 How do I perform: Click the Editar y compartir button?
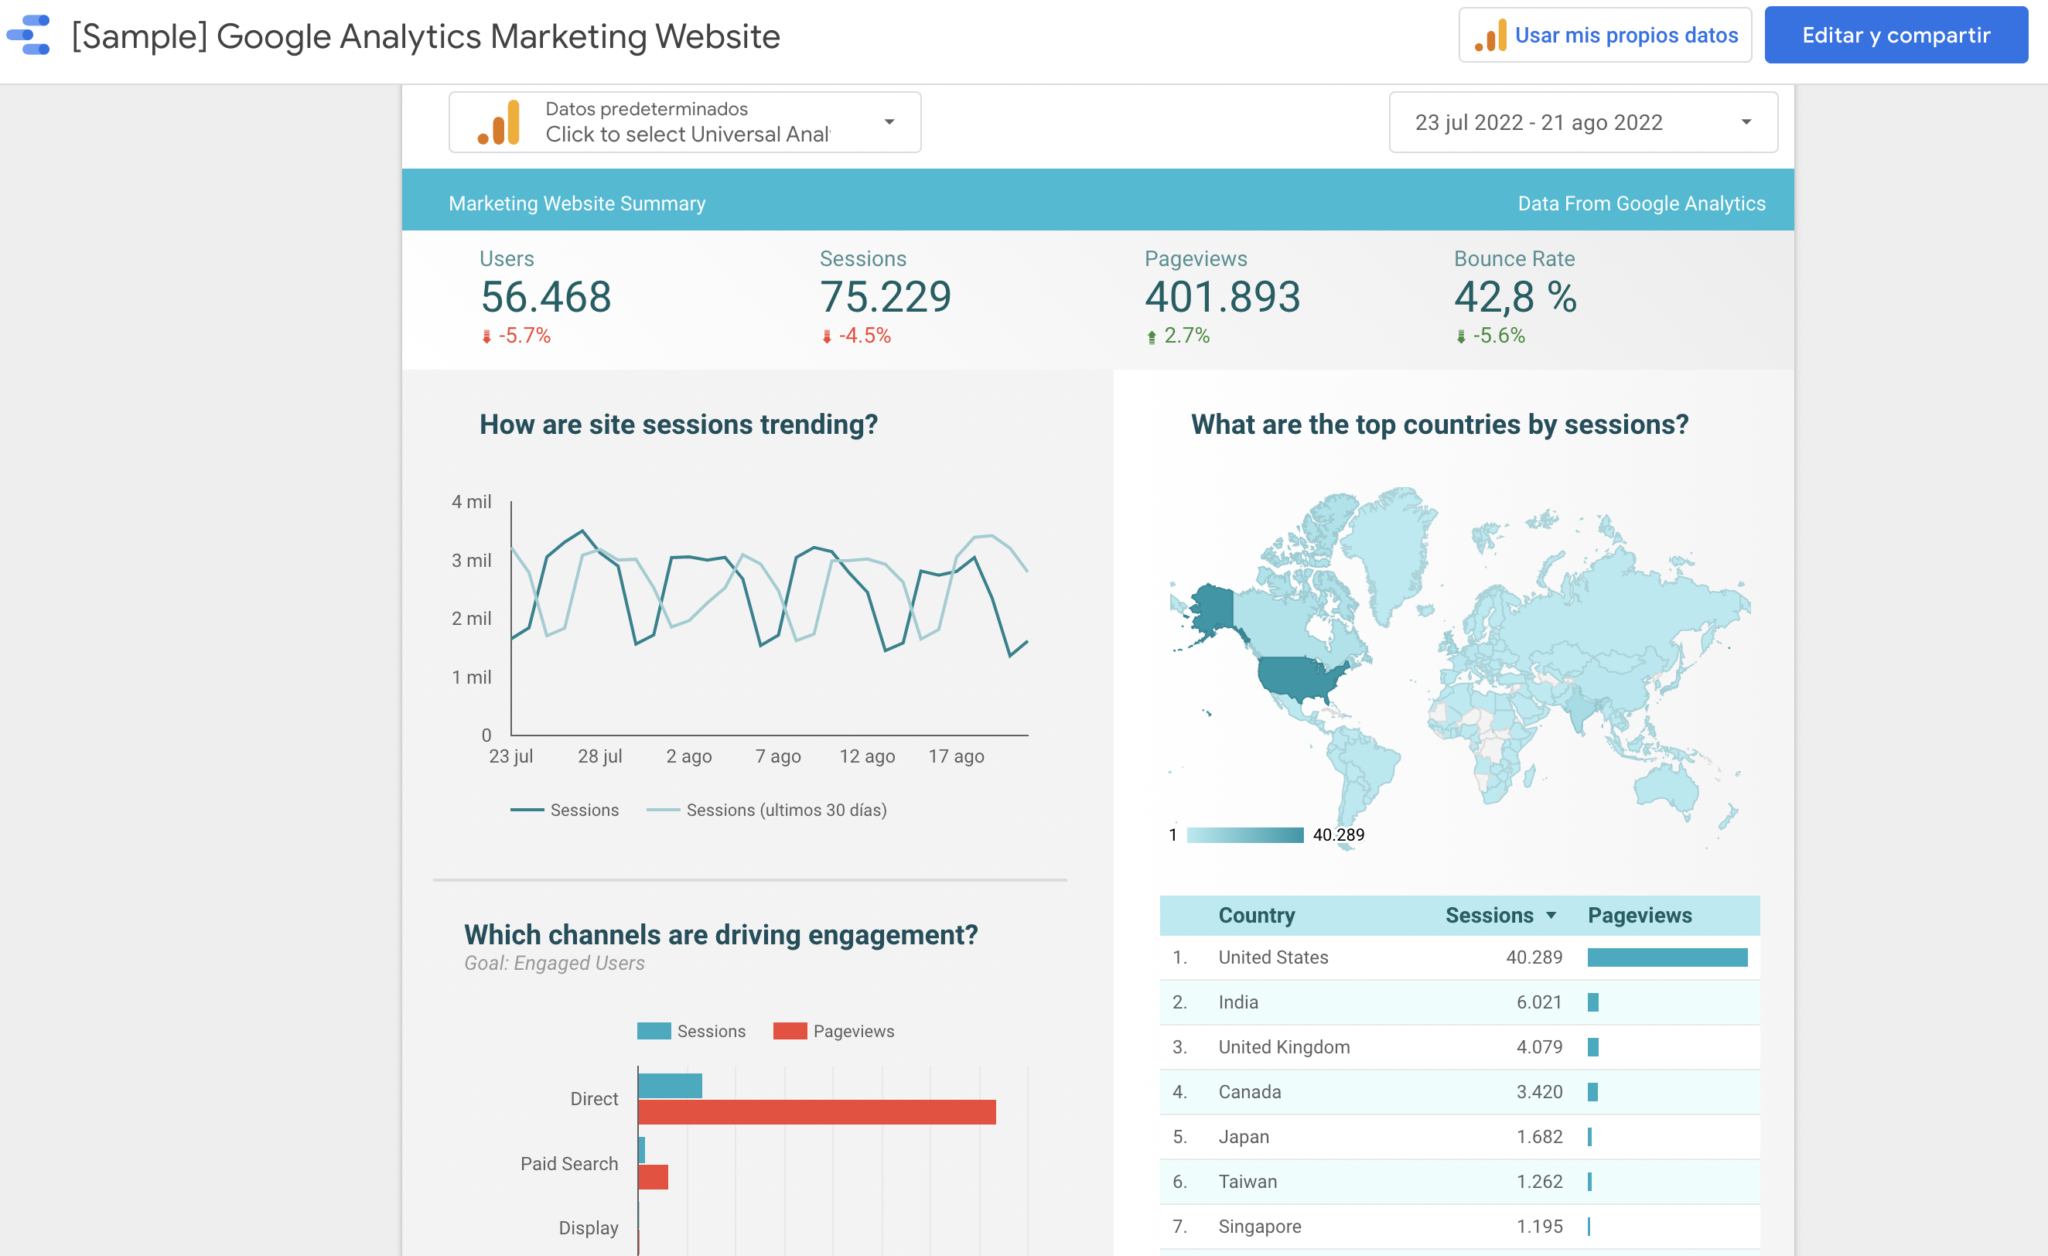coord(1895,36)
